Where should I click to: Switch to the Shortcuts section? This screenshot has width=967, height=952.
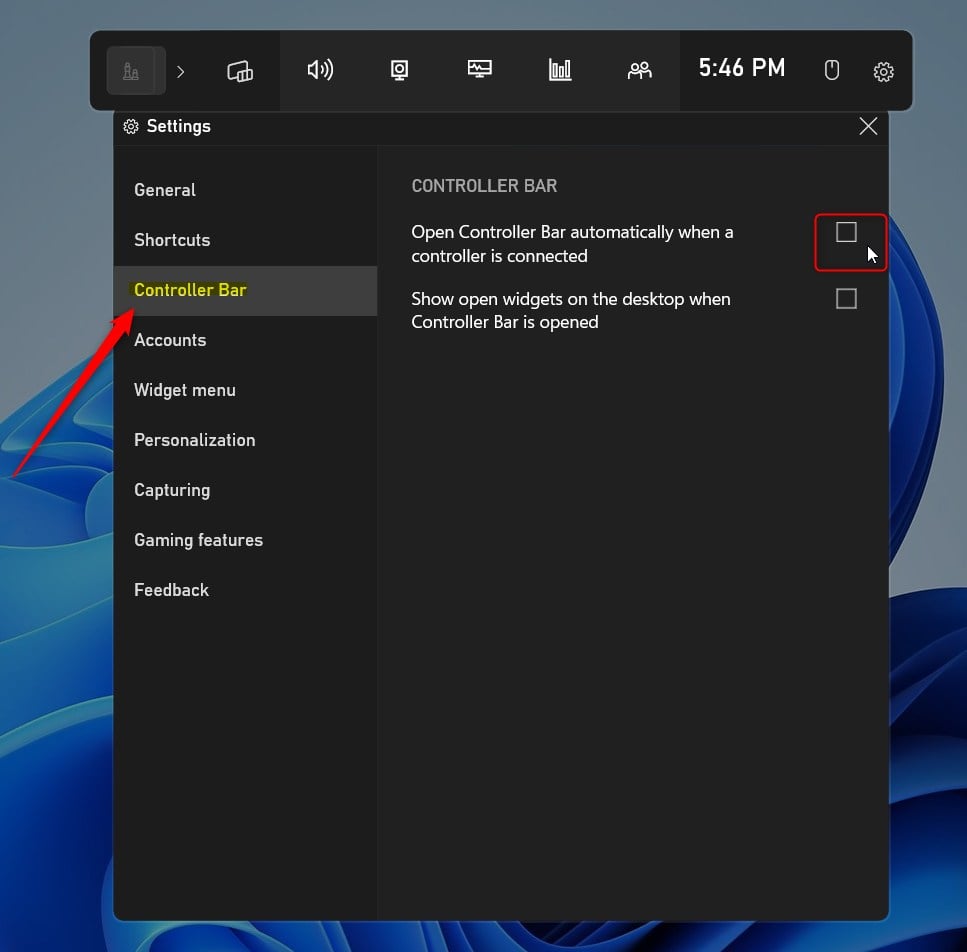pyautogui.click(x=172, y=240)
